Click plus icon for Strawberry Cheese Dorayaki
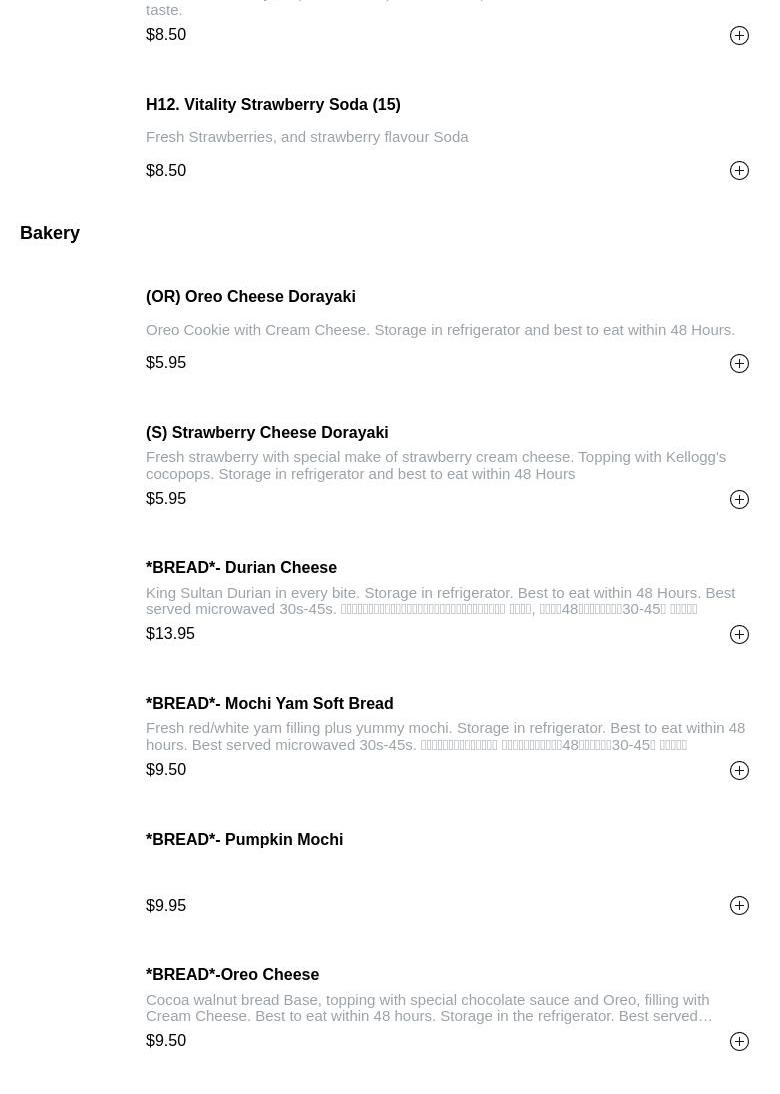Image resolution: width=780 pixels, height=1094 pixels. (739, 500)
